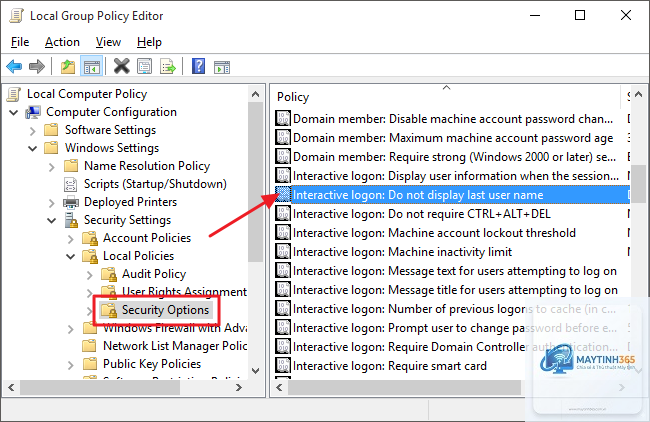This screenshot has height=422, width=650.
Task: Click tree pane horizontal scroll right arrow
Action: 239,388
